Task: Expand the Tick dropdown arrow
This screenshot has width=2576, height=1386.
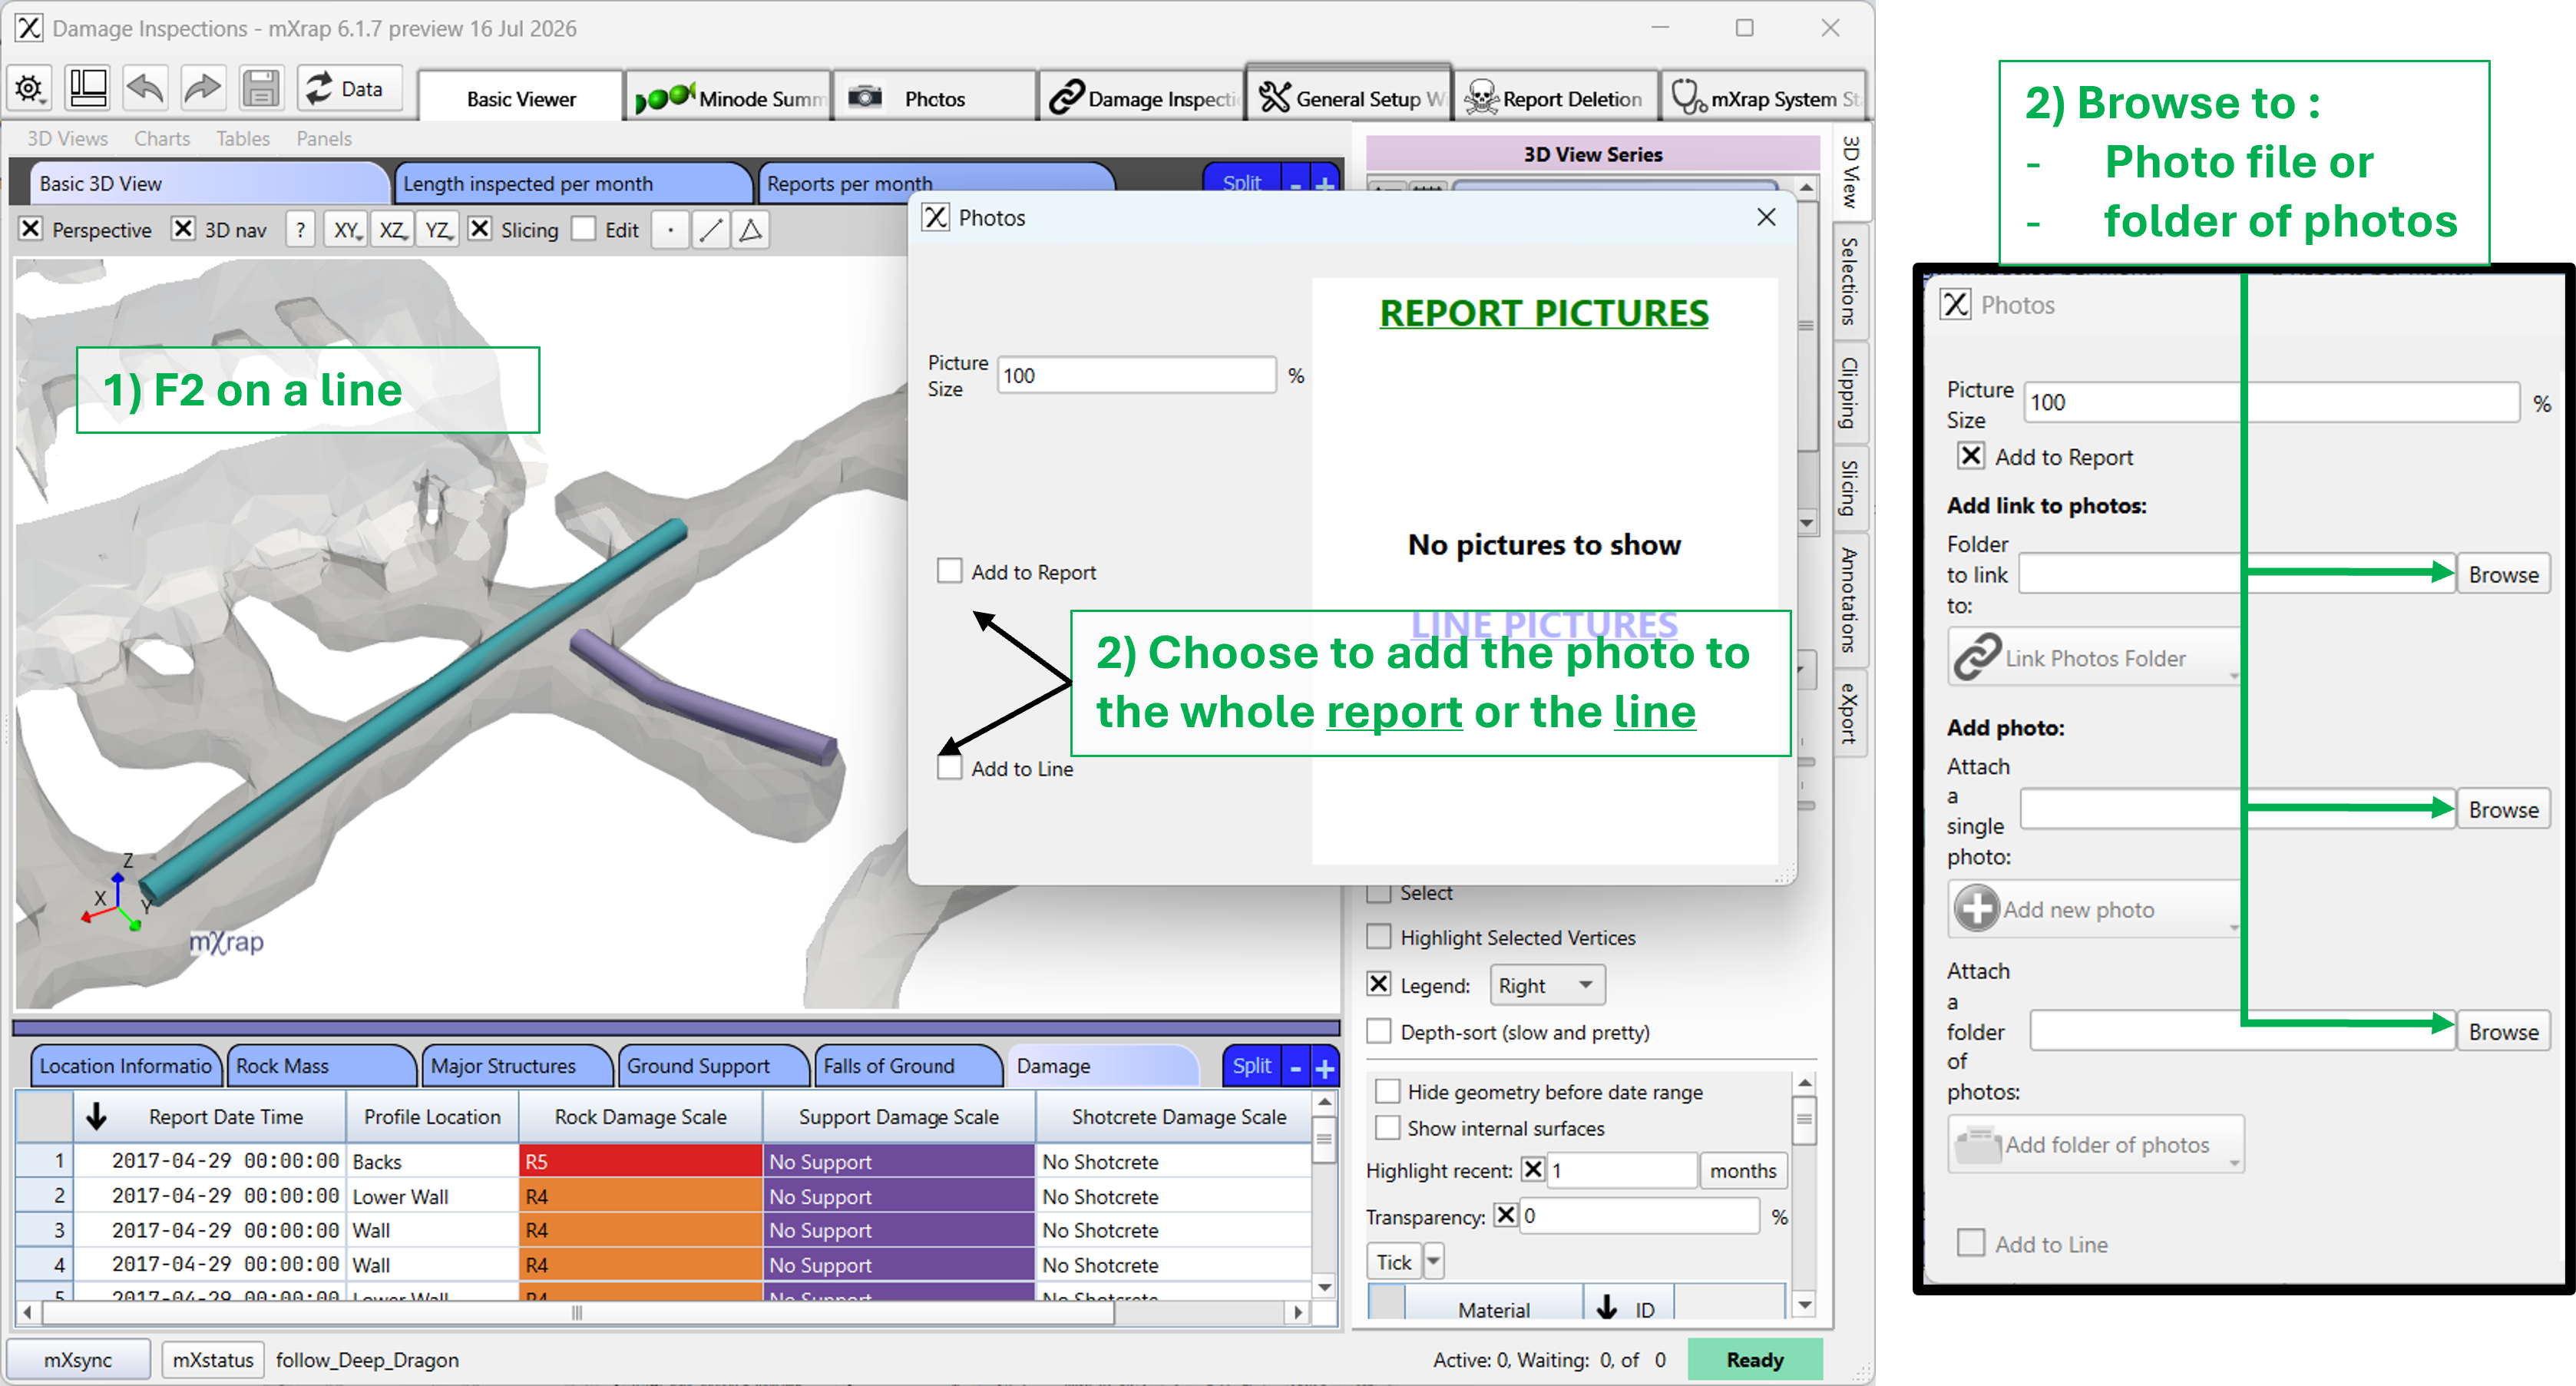Action: tap(1434, 1261)
